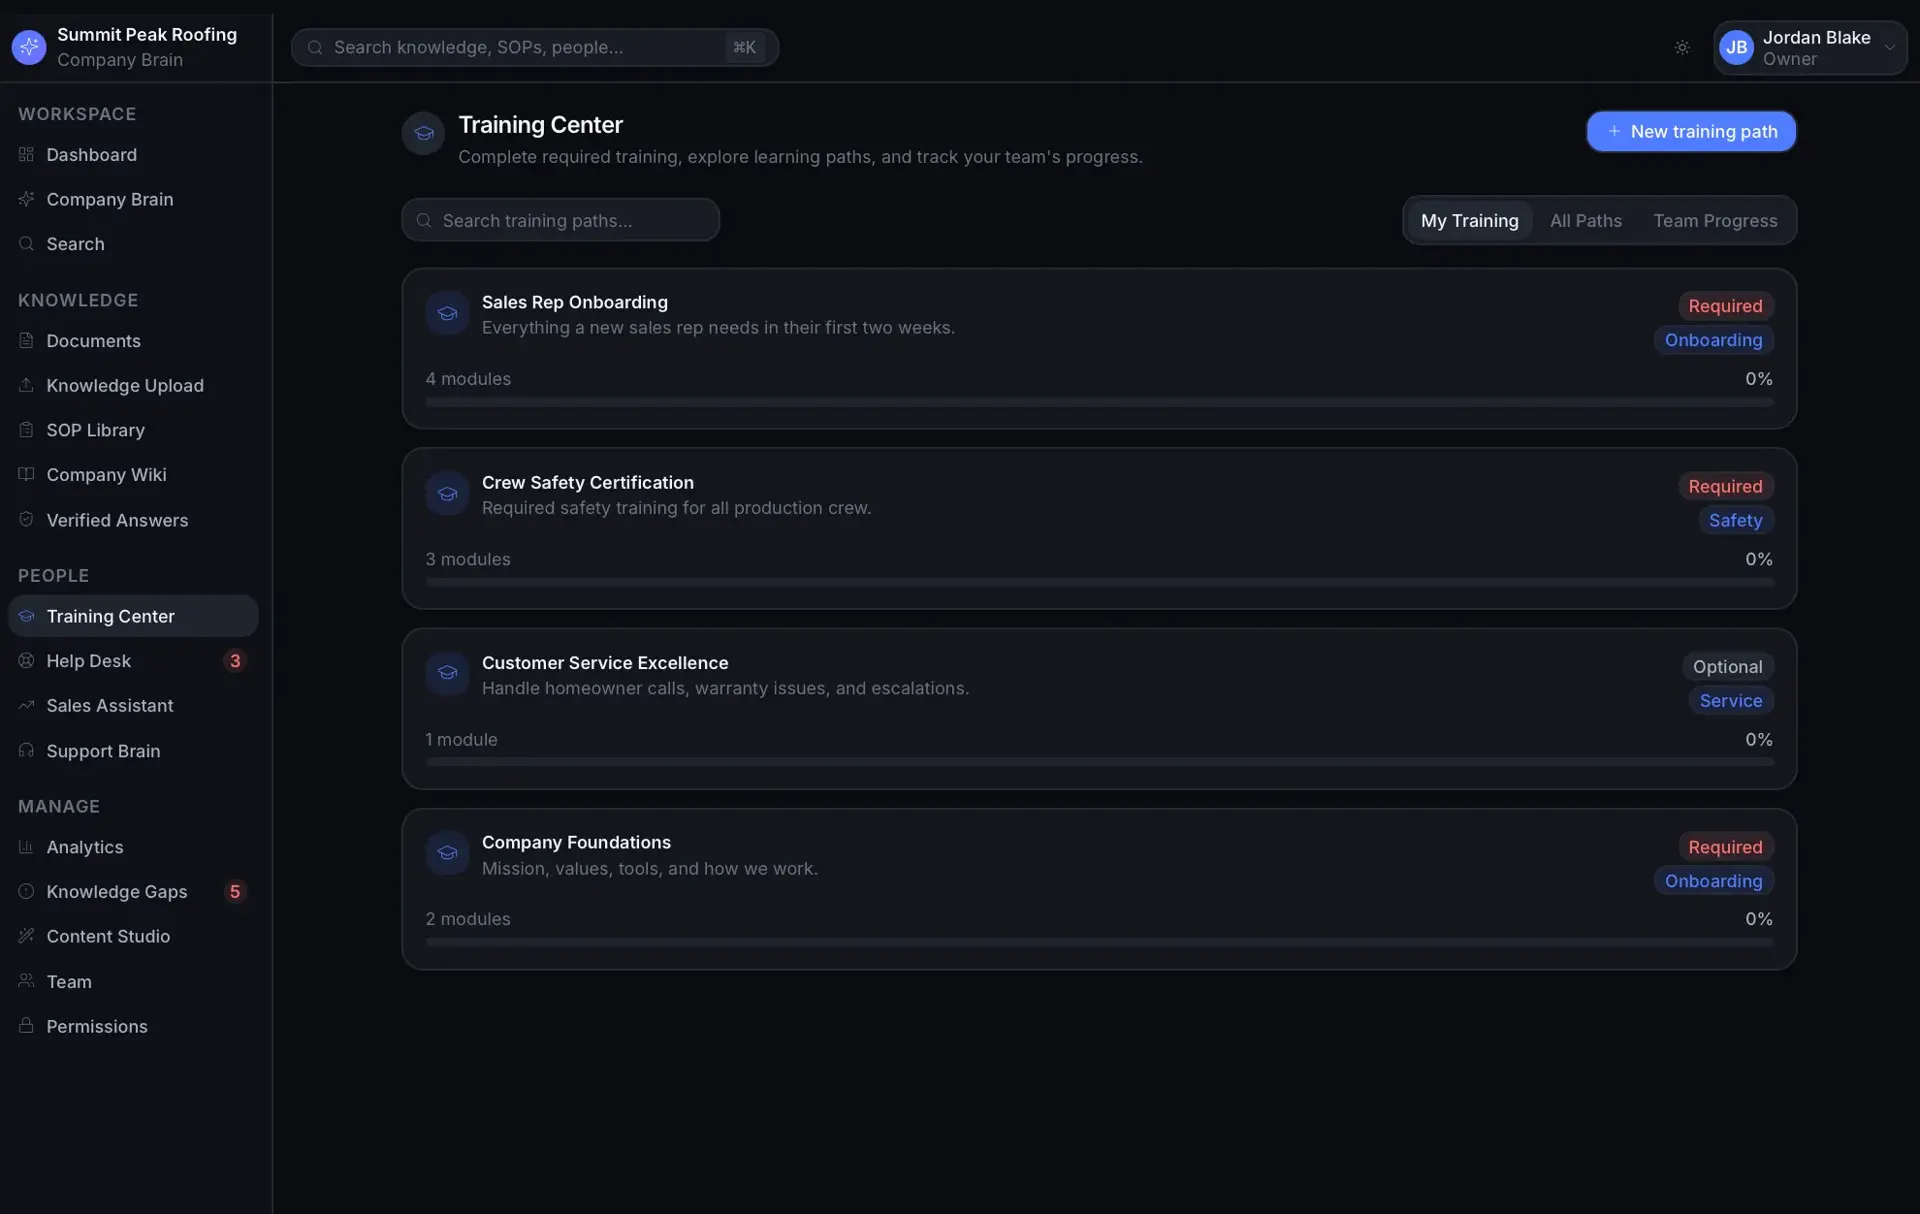Click the global Search knowledge, SOPs, people field
This screenshot has height=1214, width=1920.
click(535, 47)
